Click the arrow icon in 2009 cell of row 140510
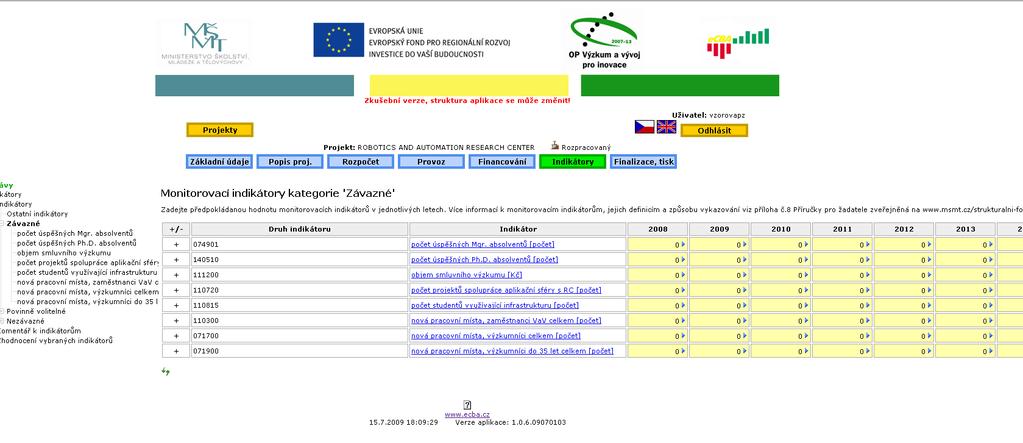The height and width of the screenshot is (443, 1023). click(744, 259)
